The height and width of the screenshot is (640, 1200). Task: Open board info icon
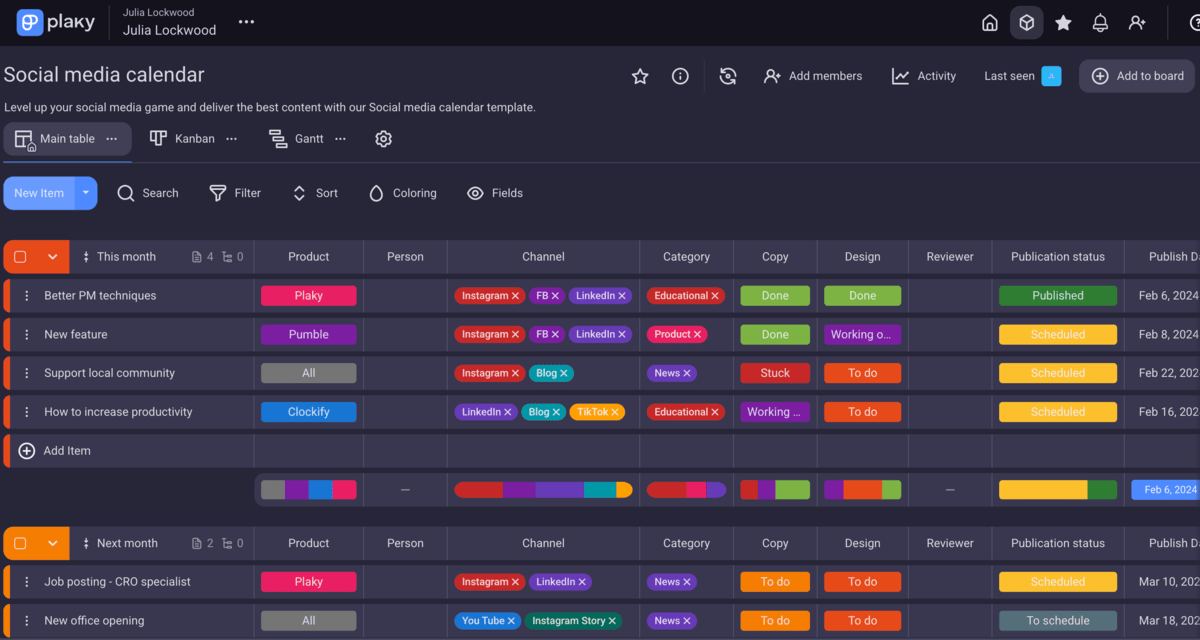tap(680, 76)
